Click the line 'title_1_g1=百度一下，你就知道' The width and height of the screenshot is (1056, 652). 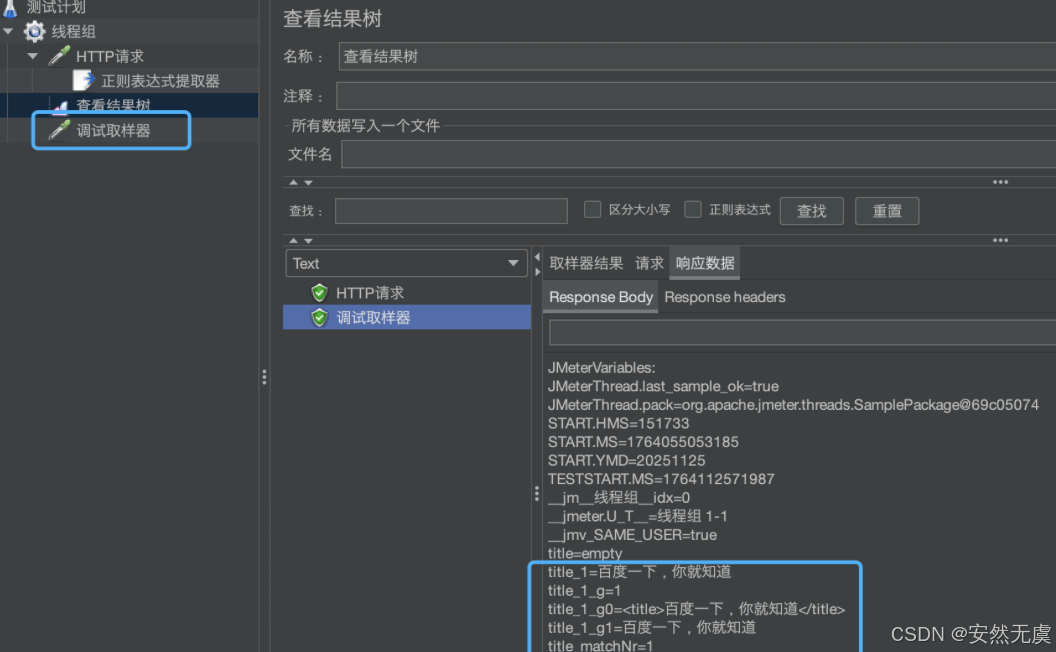click(x=652, y=628)
